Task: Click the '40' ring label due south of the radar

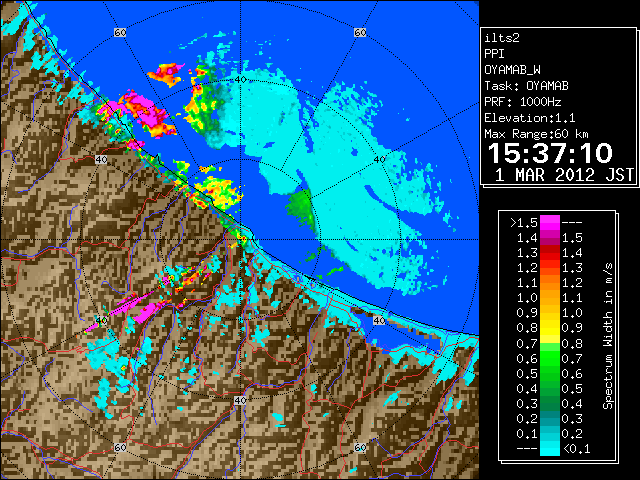Action: [240, 400]
